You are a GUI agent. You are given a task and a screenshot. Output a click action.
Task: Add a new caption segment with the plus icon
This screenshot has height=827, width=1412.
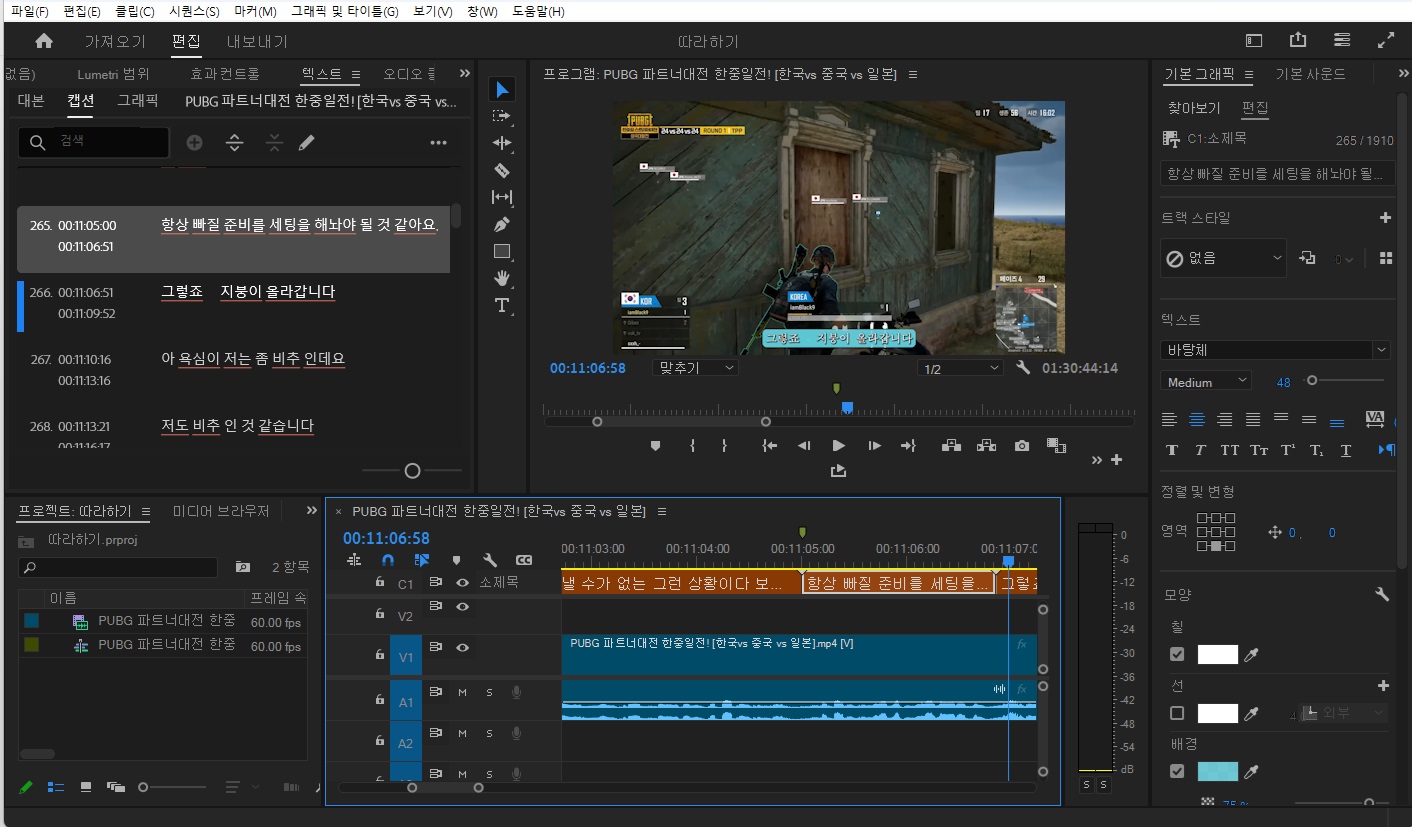click(x=194, y=143)
